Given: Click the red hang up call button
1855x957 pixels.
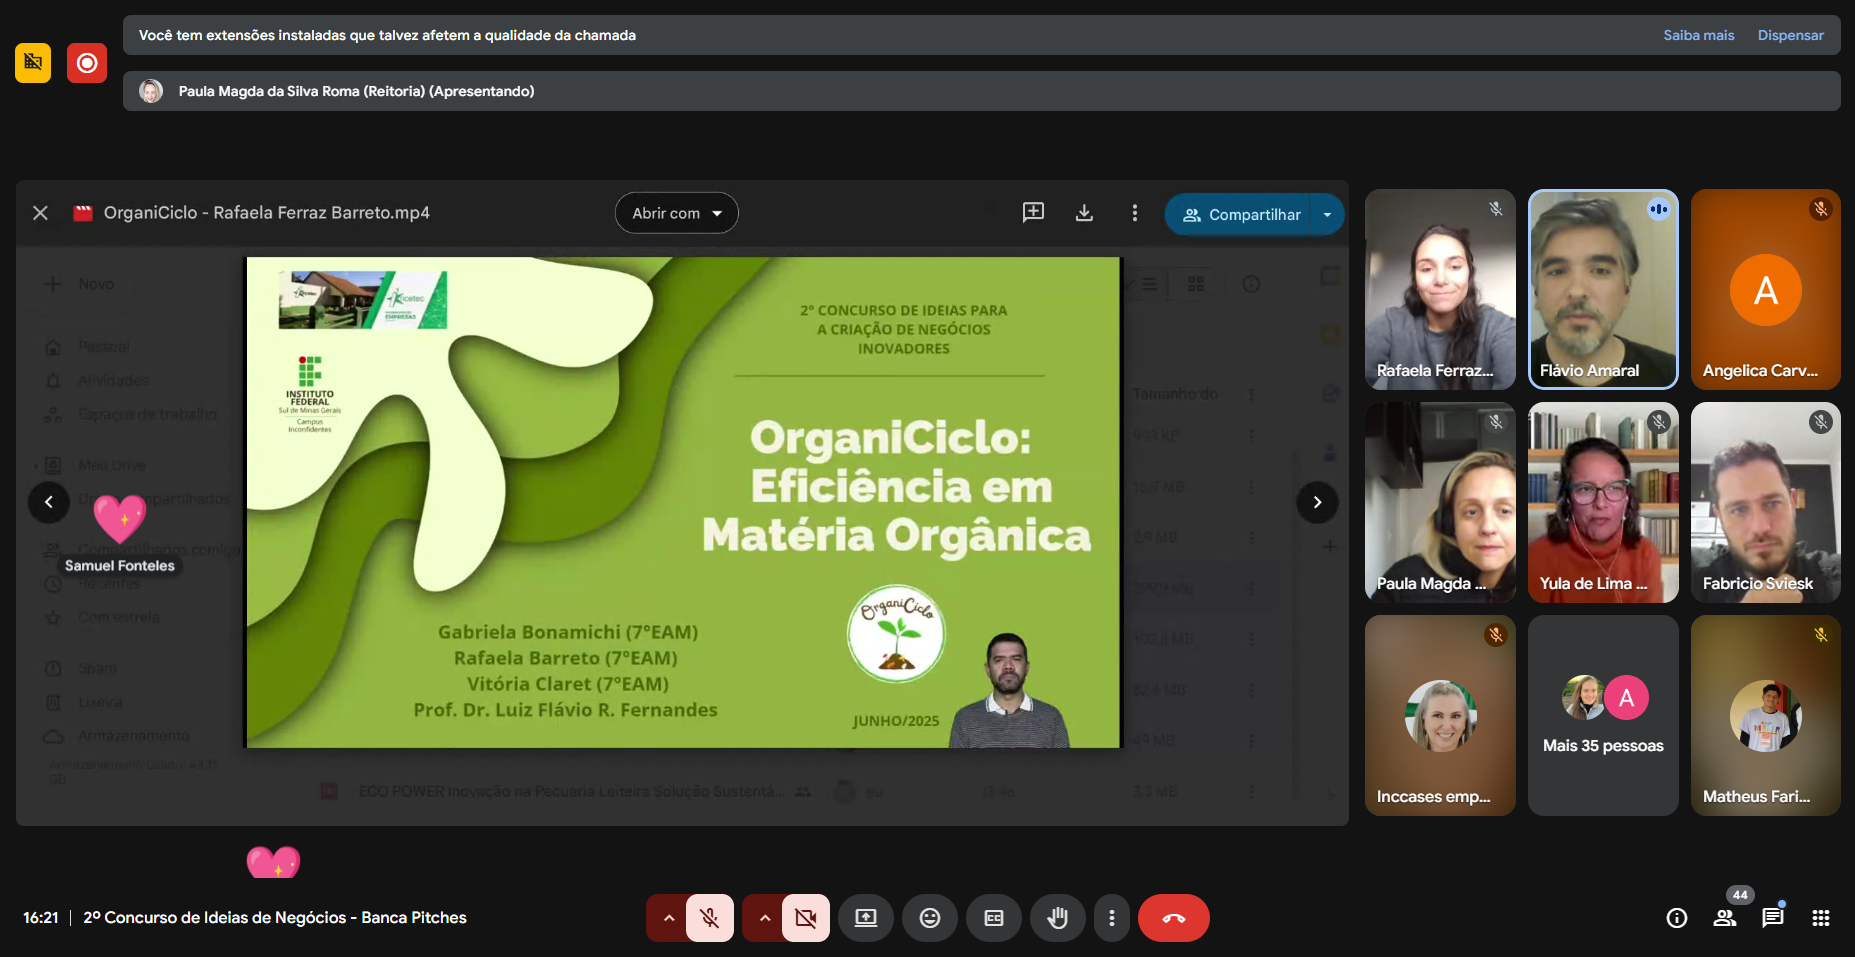Looking at the screenshot, I should (x=1173, y=918).
